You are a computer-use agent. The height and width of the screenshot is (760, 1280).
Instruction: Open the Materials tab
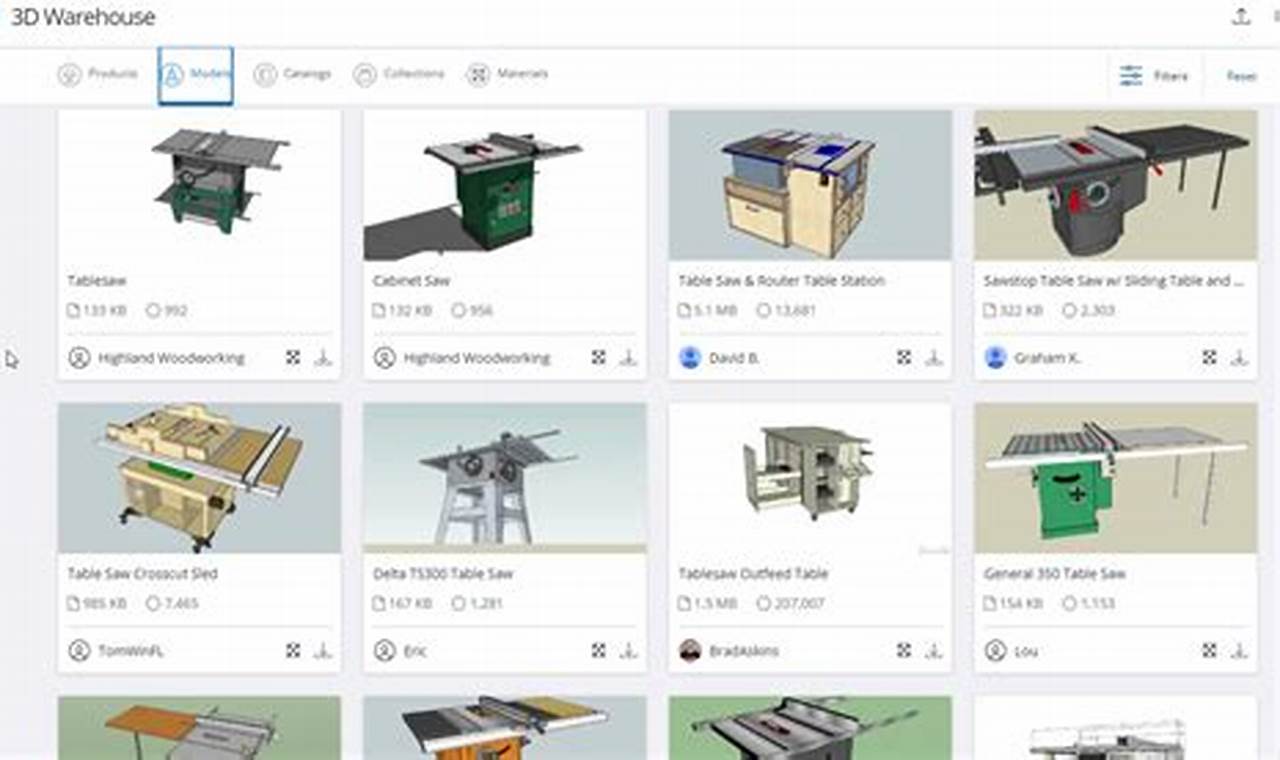pos(506,73)
